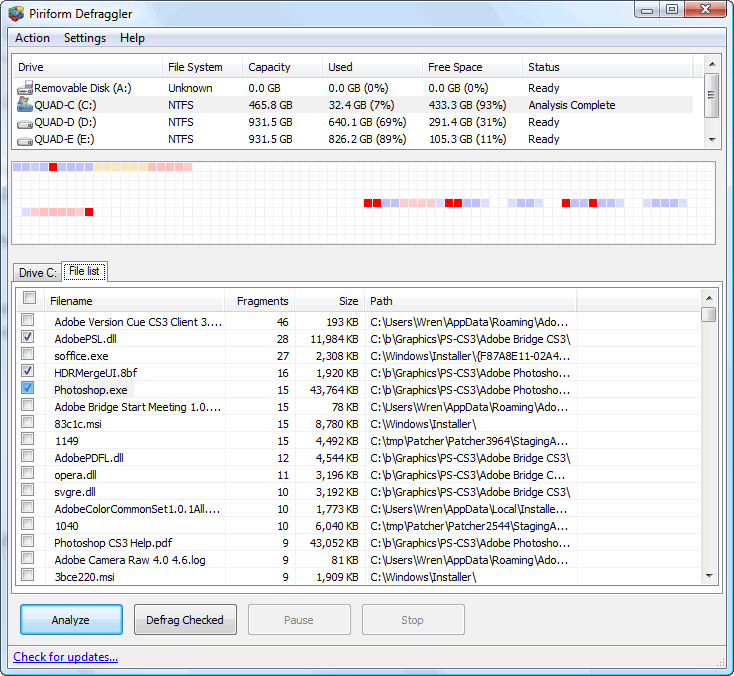Screen dimensions: 734x676
Task: Click the file list scrollbar thumb
Action: pyautogui.click(x=709, y=314)
